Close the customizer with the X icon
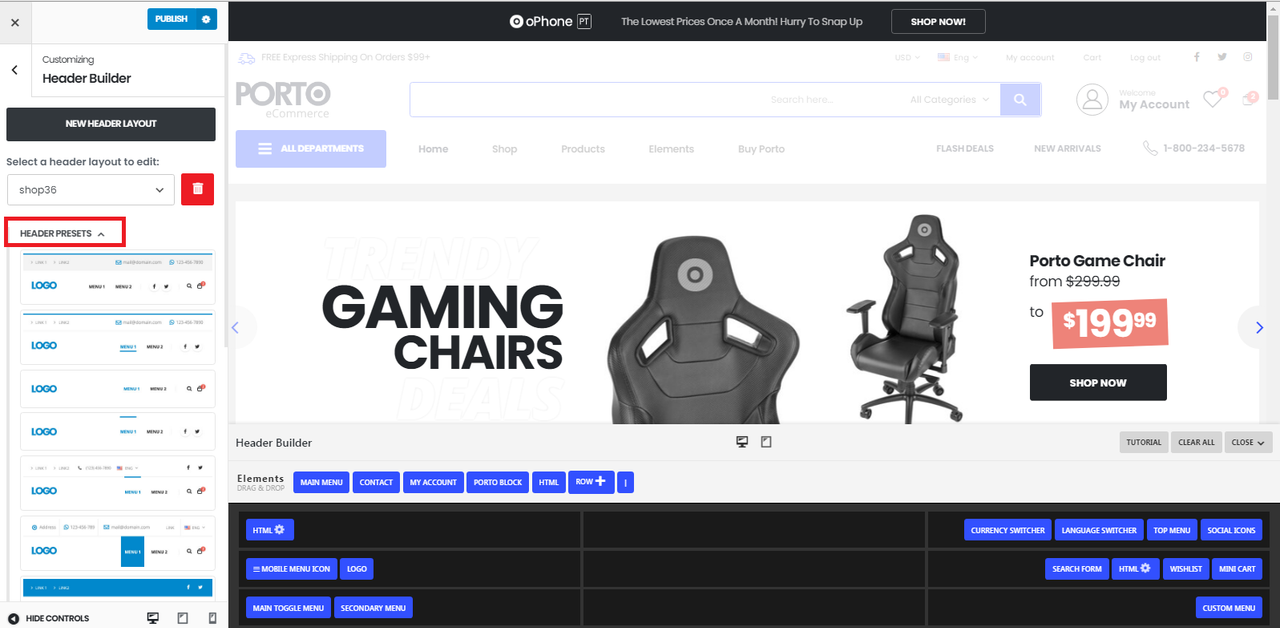Image resolution: width=1280 pixels, height=628 pixels. point(15,21)
